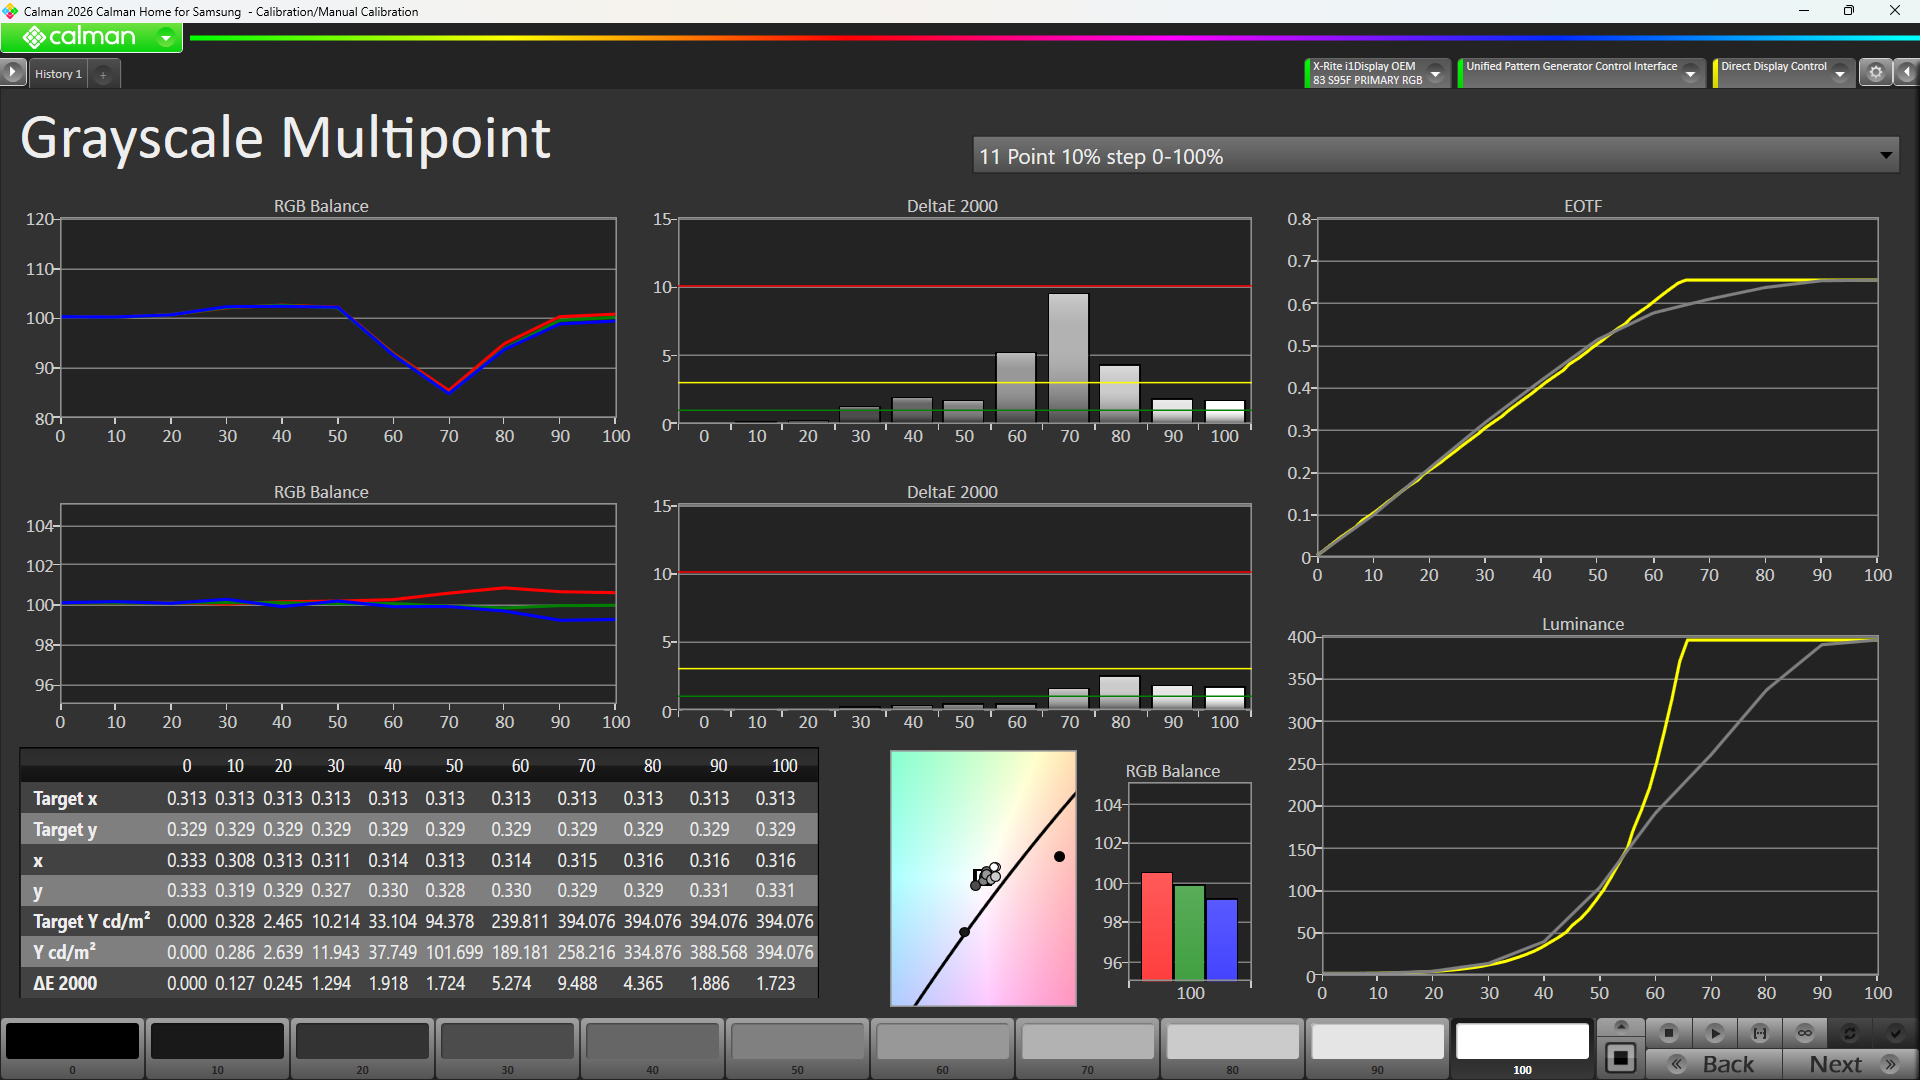Click the ΔE 2000 value 4.365
The image size is (1920, 1080).
coord(643,984)
